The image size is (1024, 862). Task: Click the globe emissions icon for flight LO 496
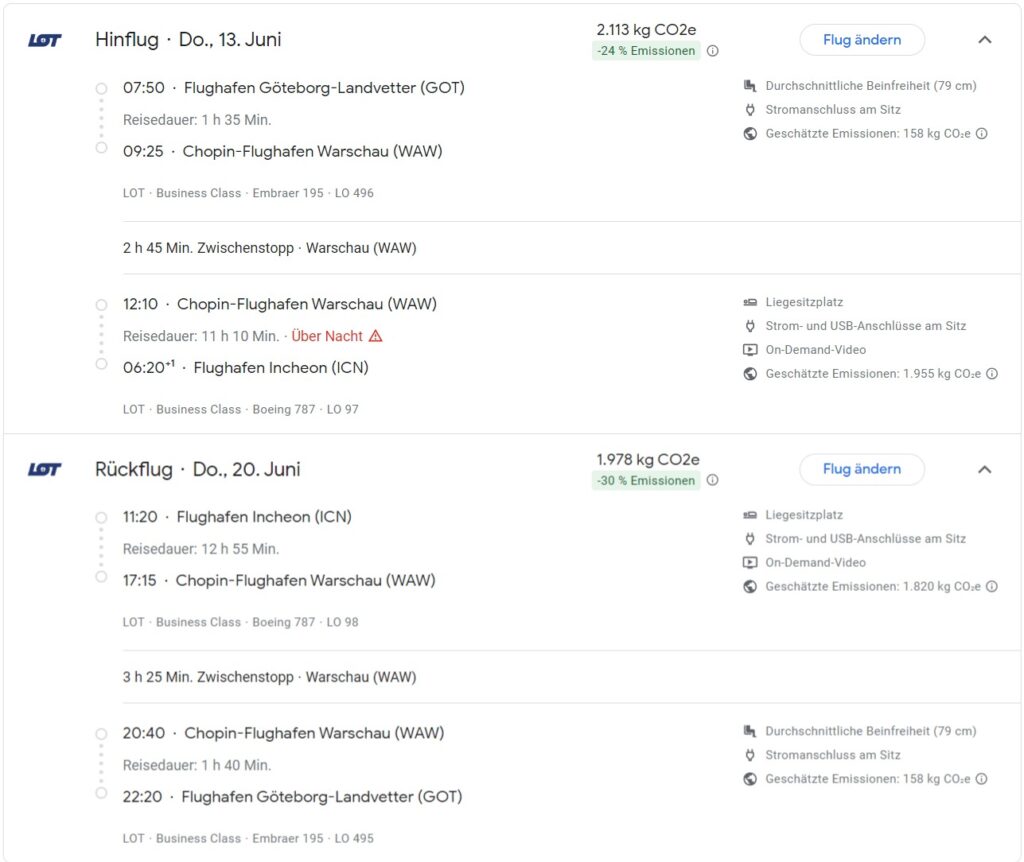pos(750,134)
